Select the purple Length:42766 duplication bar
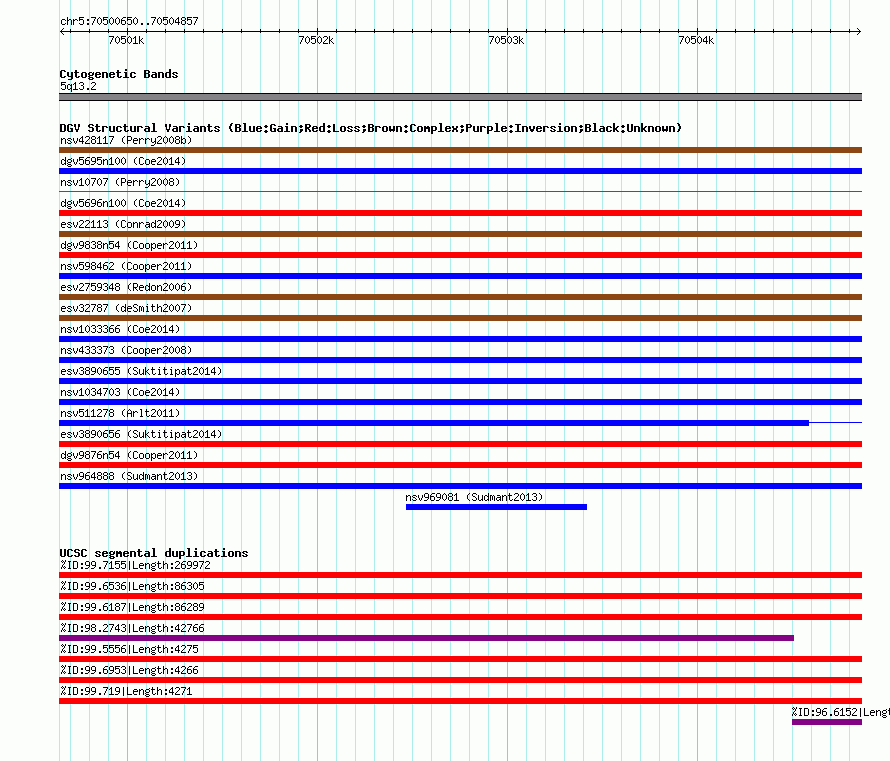 click(426, 638)
